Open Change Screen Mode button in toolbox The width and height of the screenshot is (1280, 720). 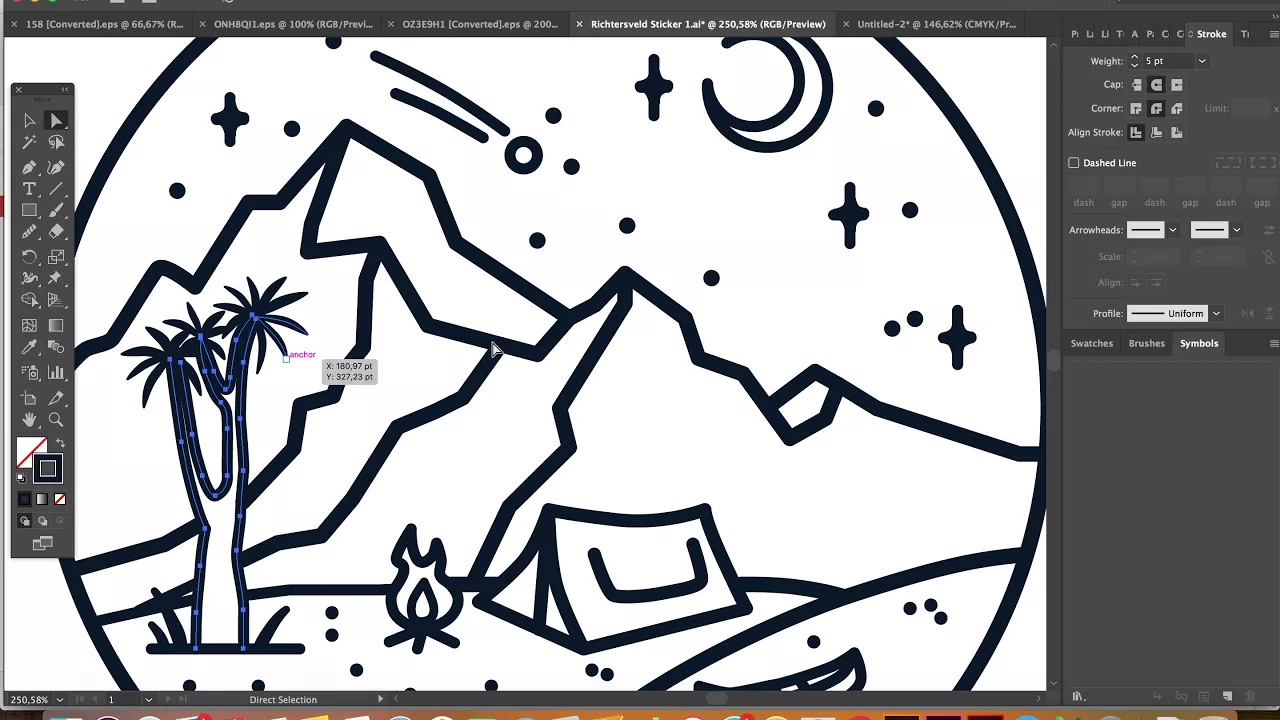(42, 543)
